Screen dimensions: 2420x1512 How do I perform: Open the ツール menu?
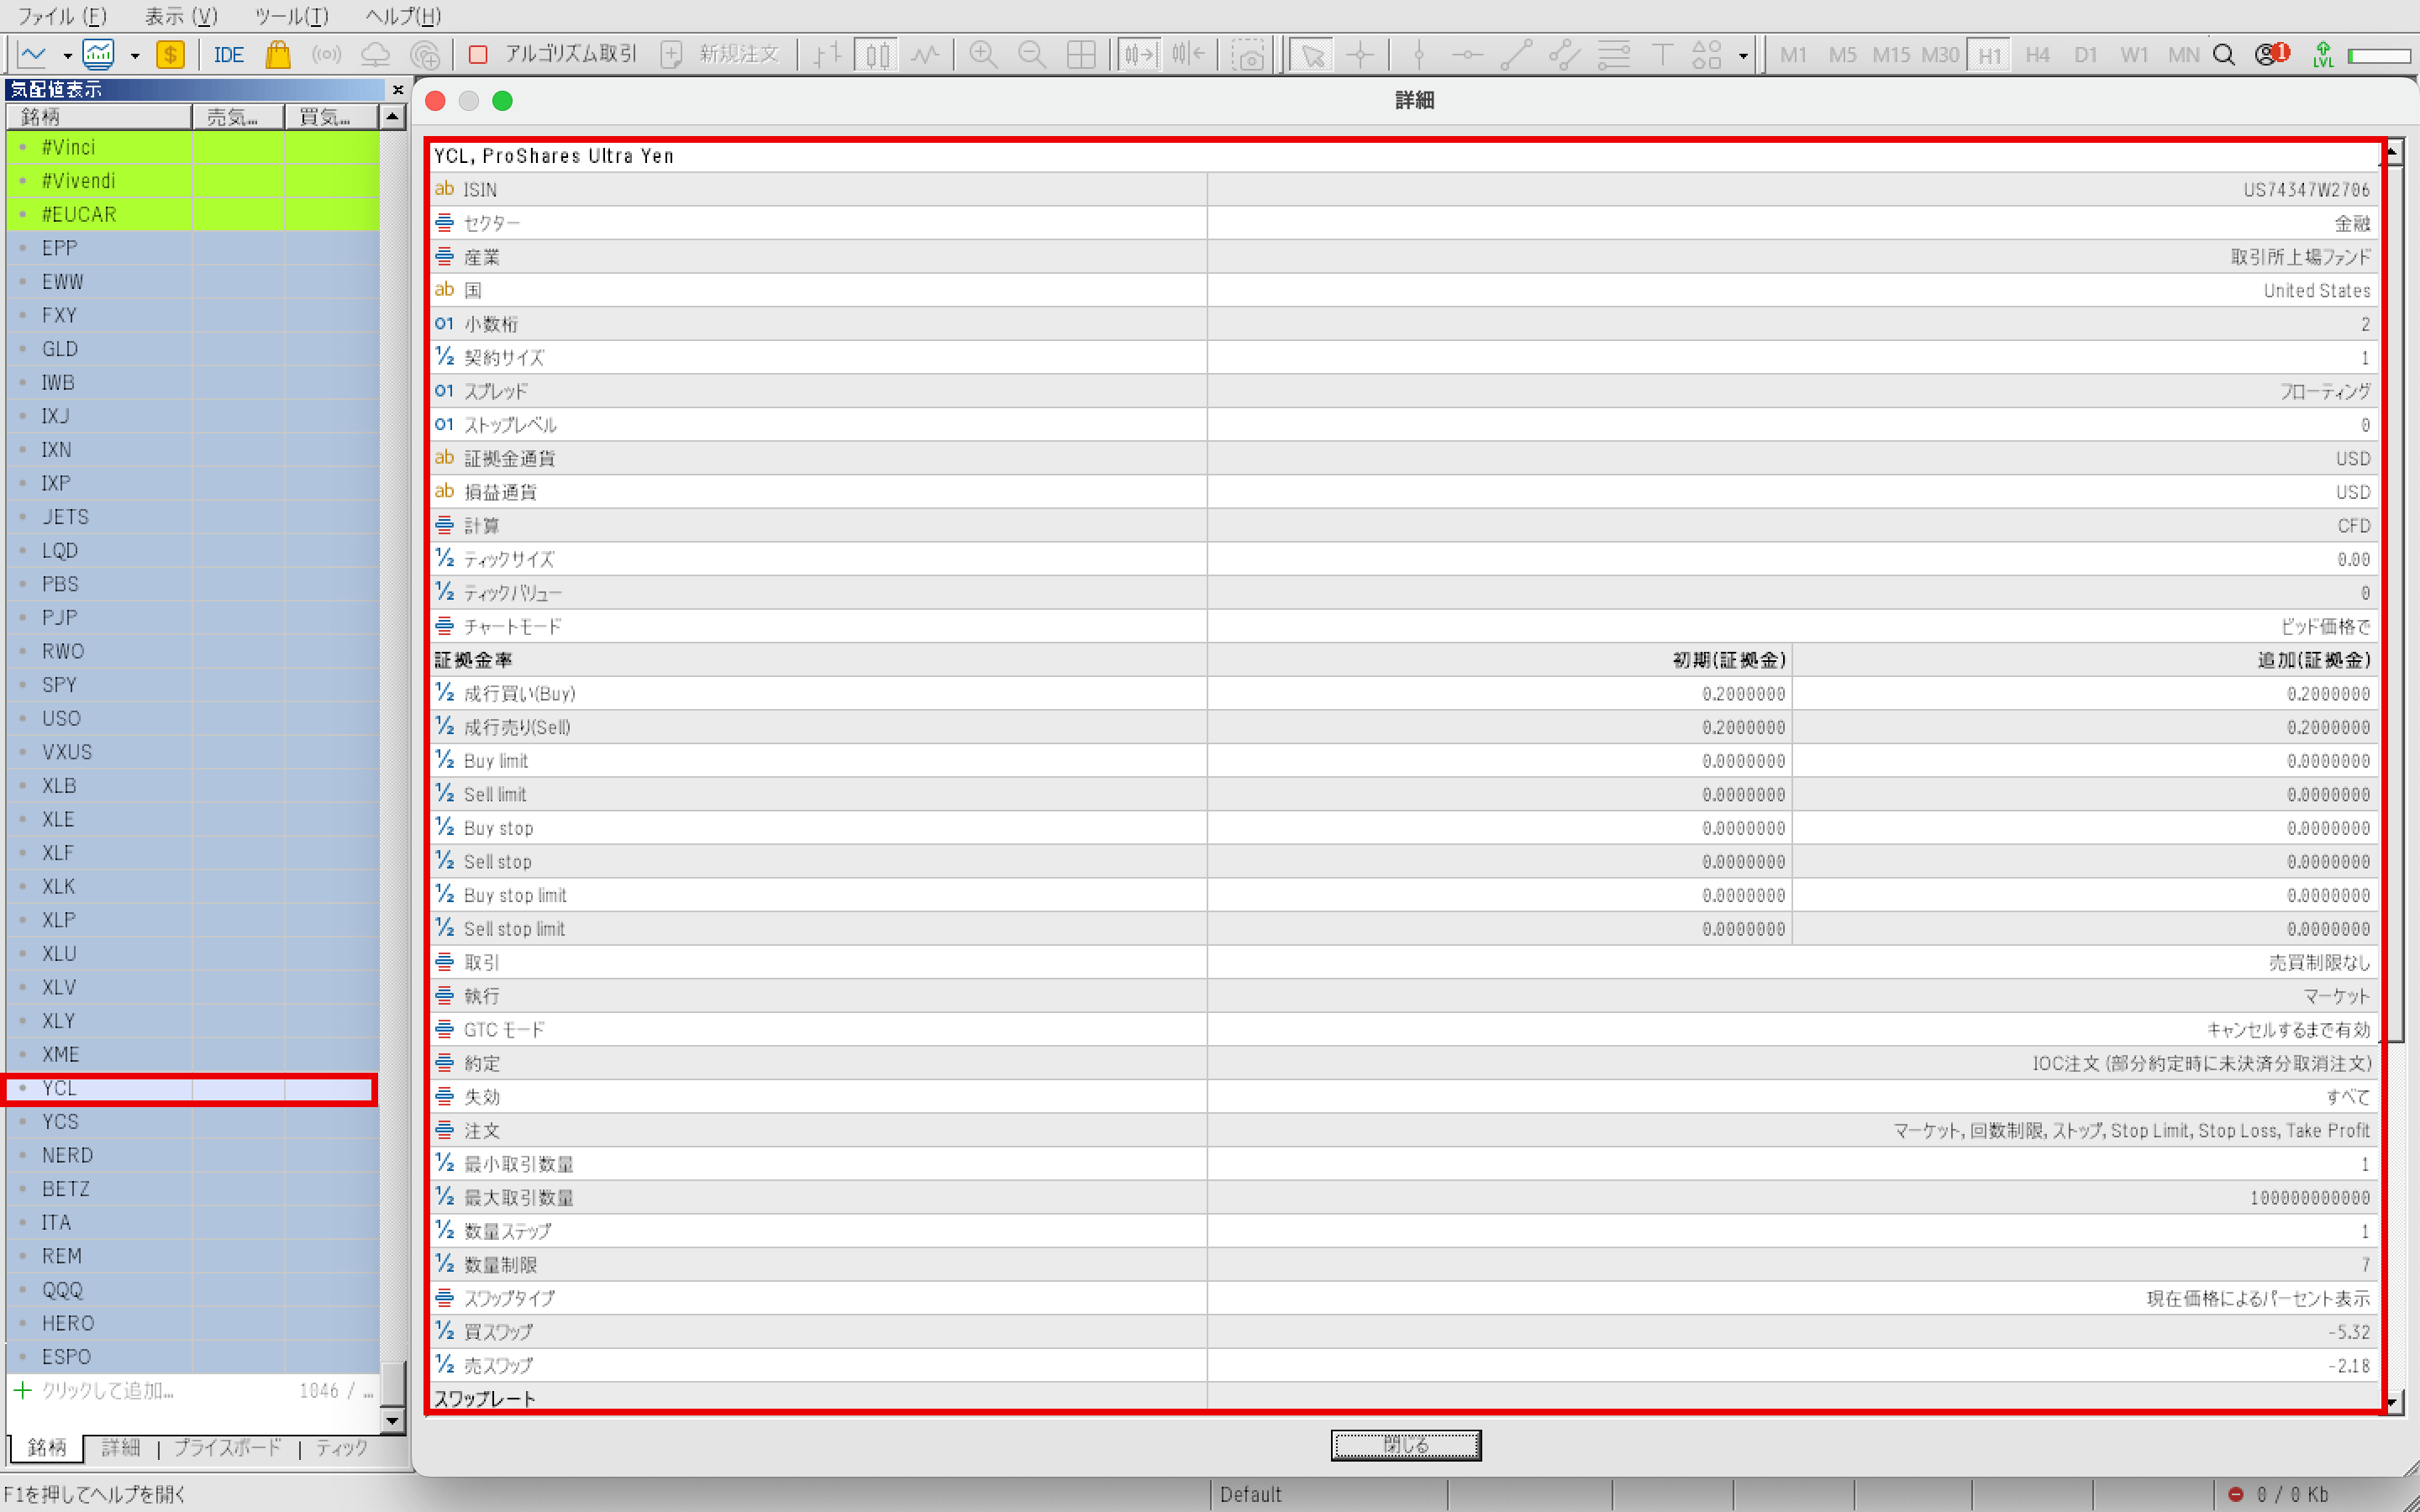287,16
